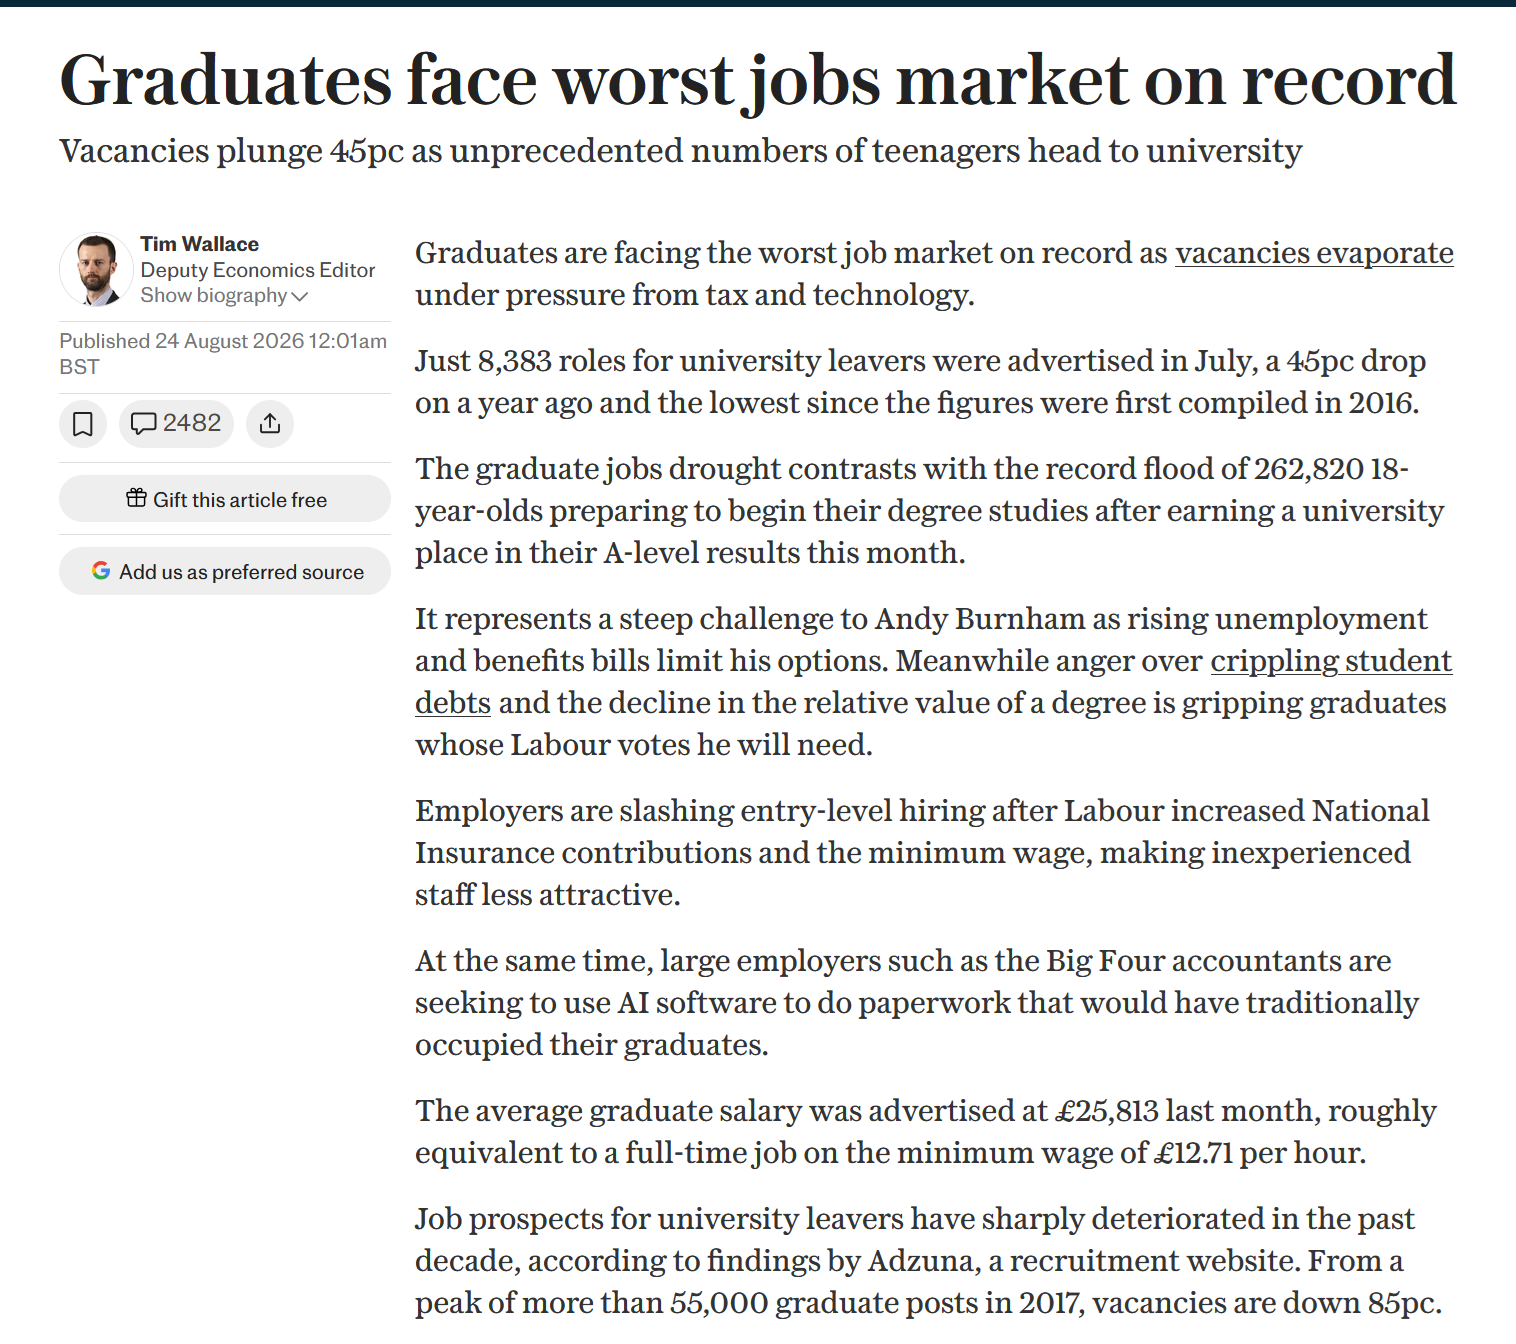Click the 'Graduates face worst jobs market' headline
1516x1344 pixels.
pyautogui.click(x=758, y=80)
